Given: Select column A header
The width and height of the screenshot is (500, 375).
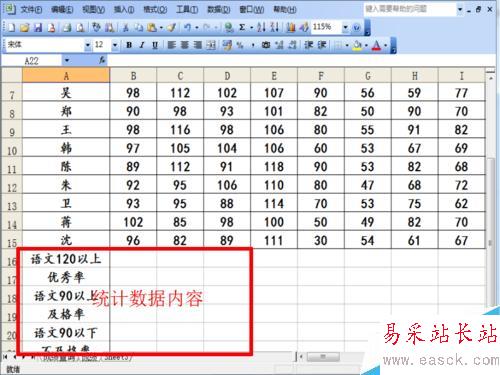Looking at the screenshot, I should click(x=66, y=76).
